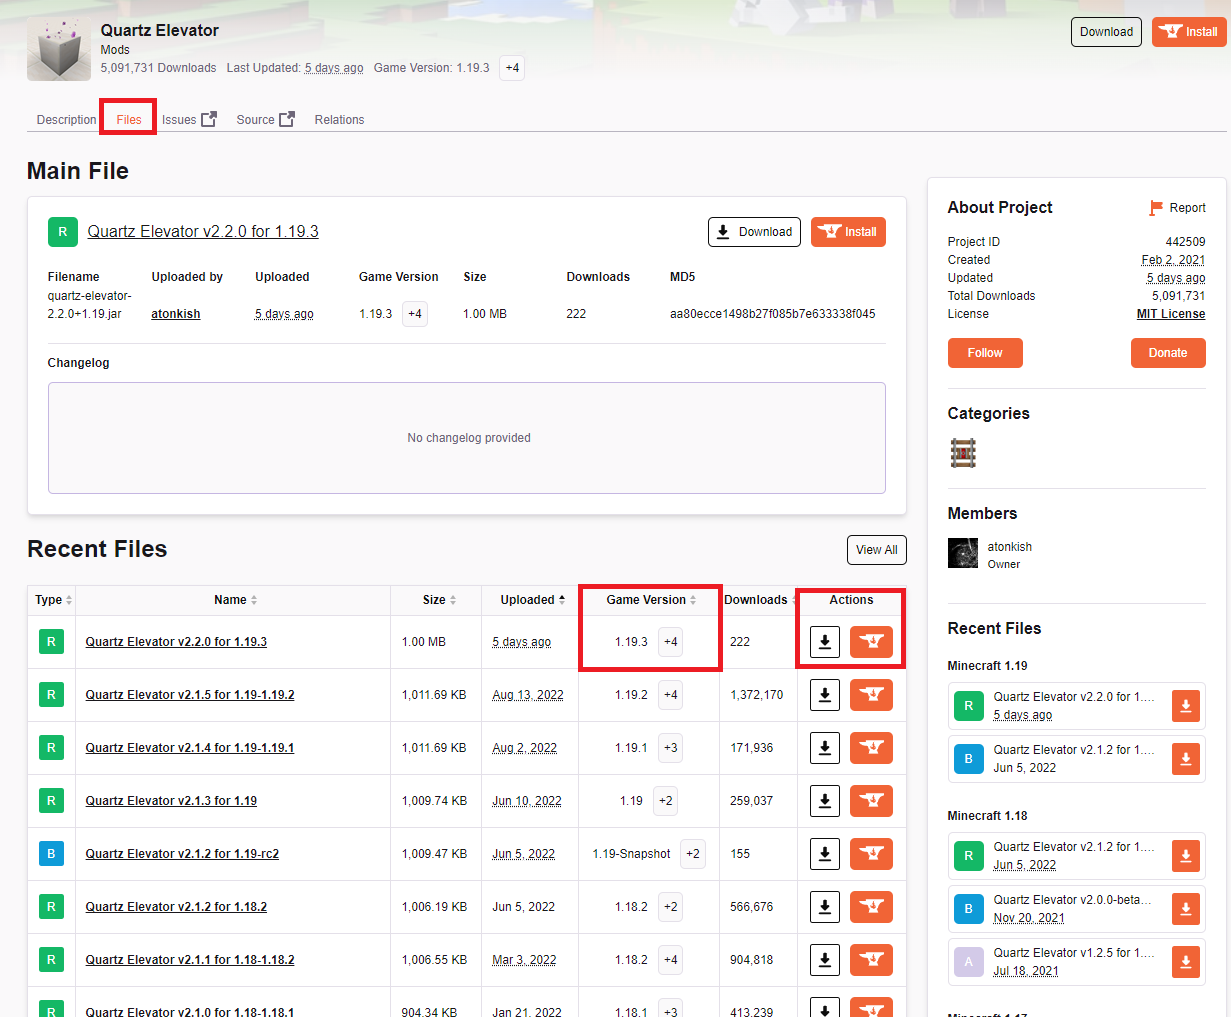
Task: Expand +3 versions for 1.19.1 table row
Action: (671, 748)
